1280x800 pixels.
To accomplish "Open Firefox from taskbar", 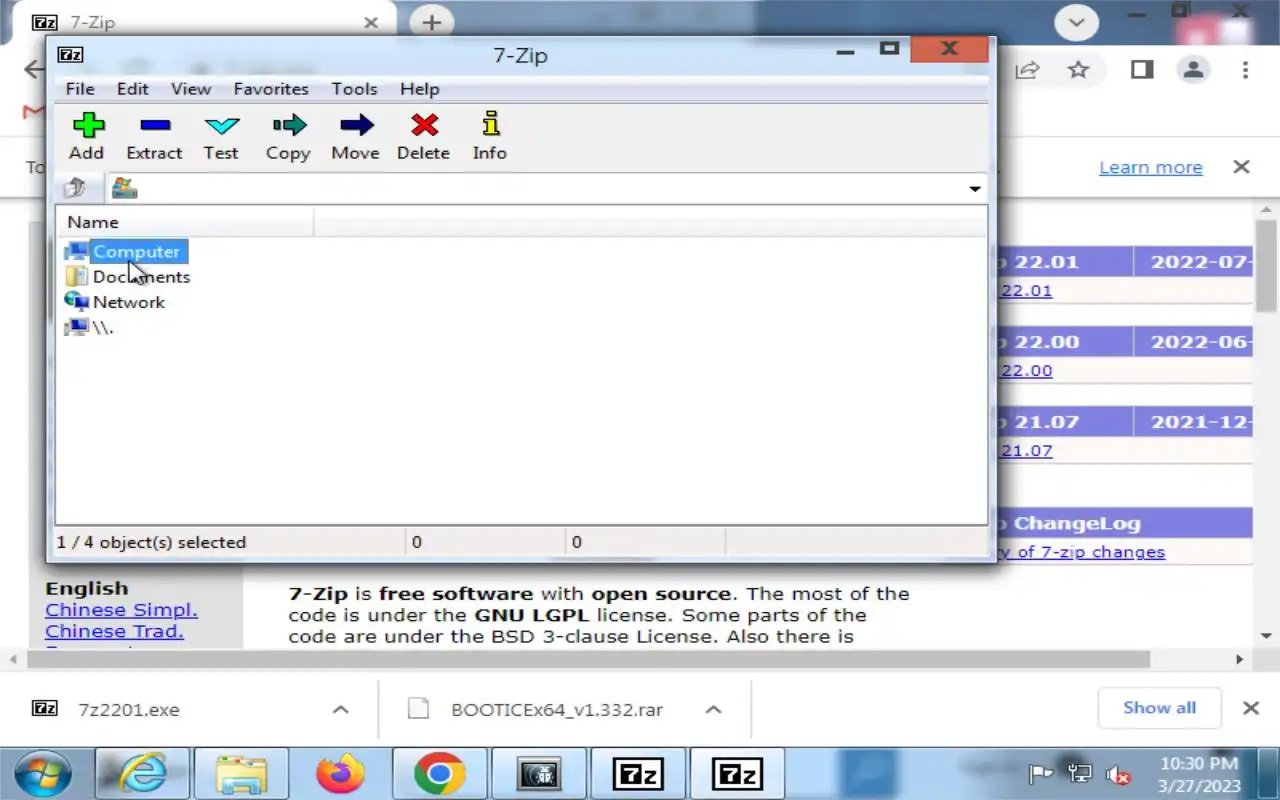I will 340,773.
